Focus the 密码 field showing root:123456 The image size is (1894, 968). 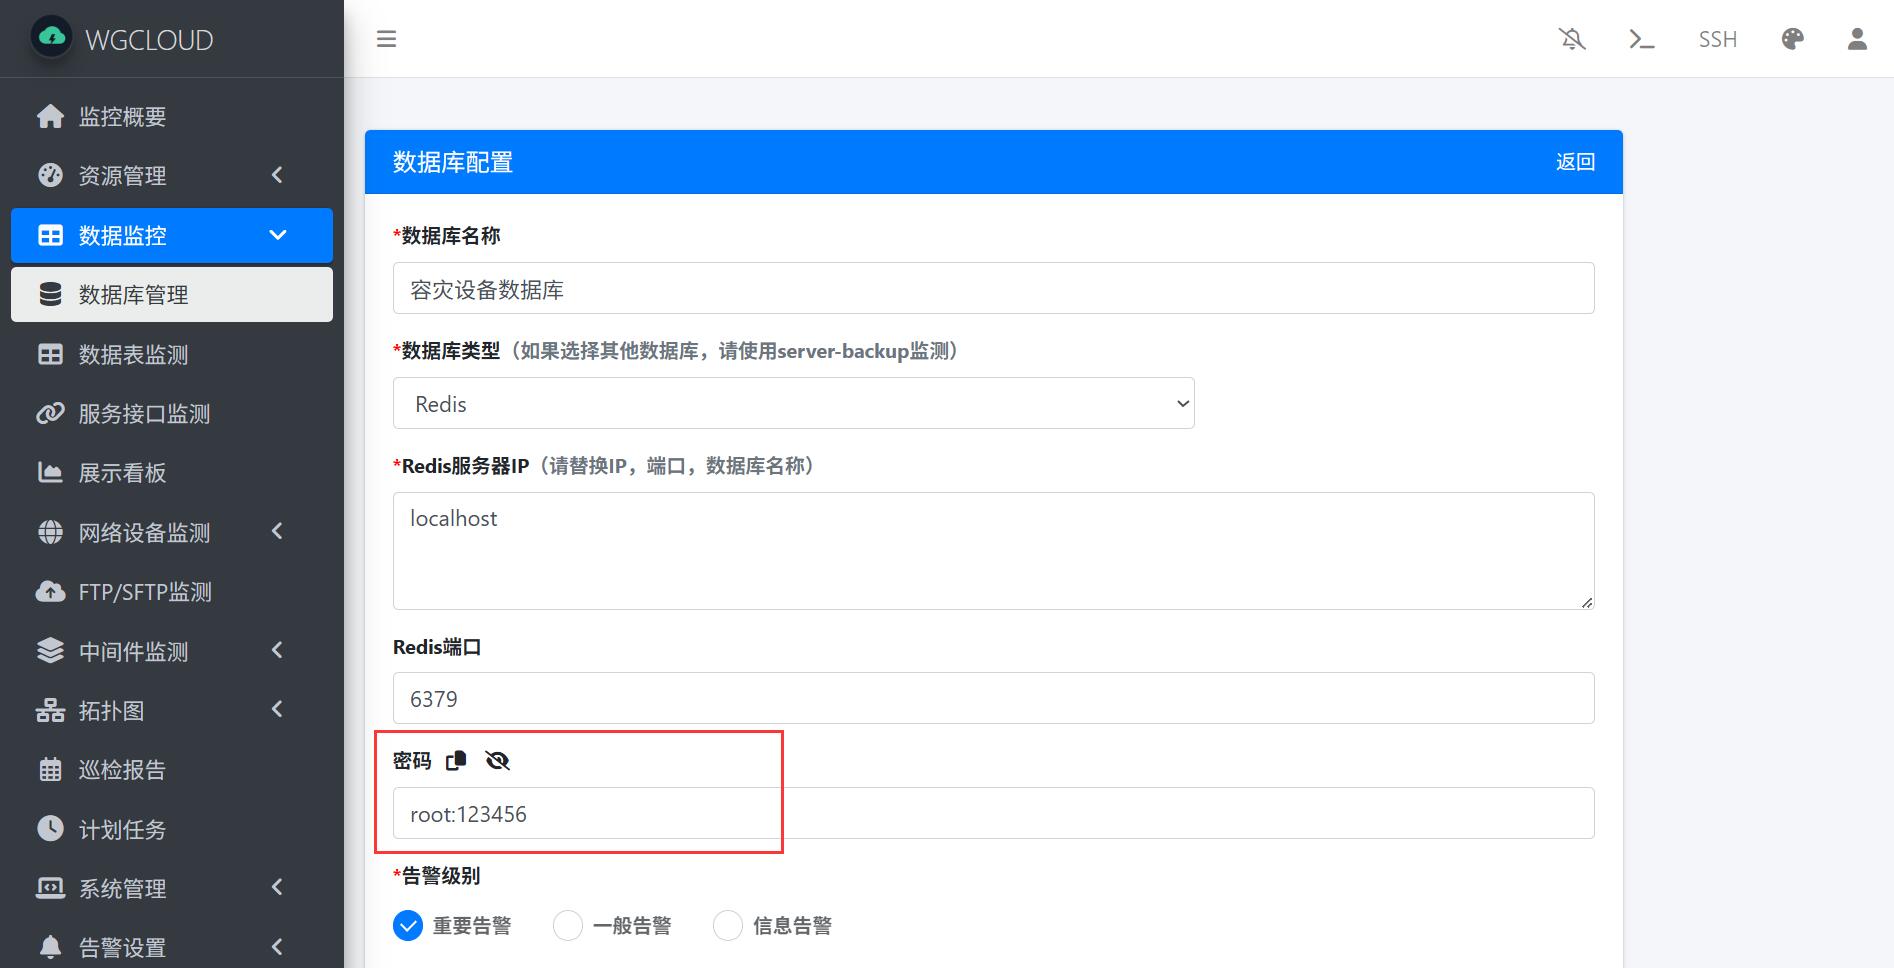click(994, 813)
